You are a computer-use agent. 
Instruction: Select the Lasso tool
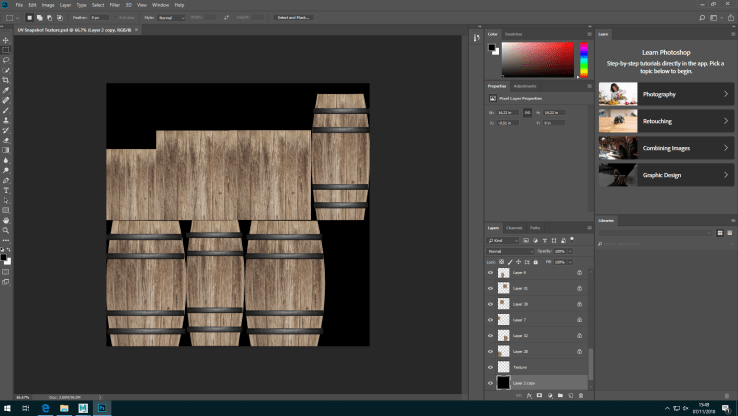tap(6, 60)
